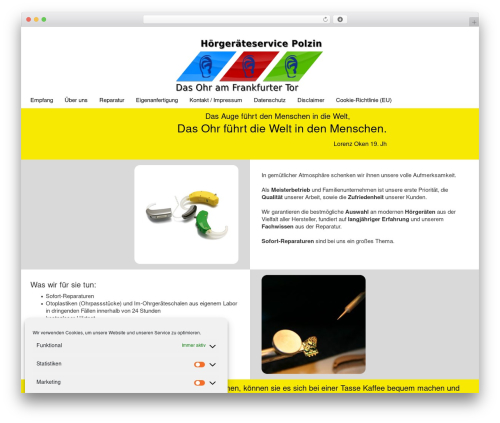Toggle the Marketing cookie switch
Image resolution: width=500 pixels, height=423 pixels.
click(x=199, y=383)
